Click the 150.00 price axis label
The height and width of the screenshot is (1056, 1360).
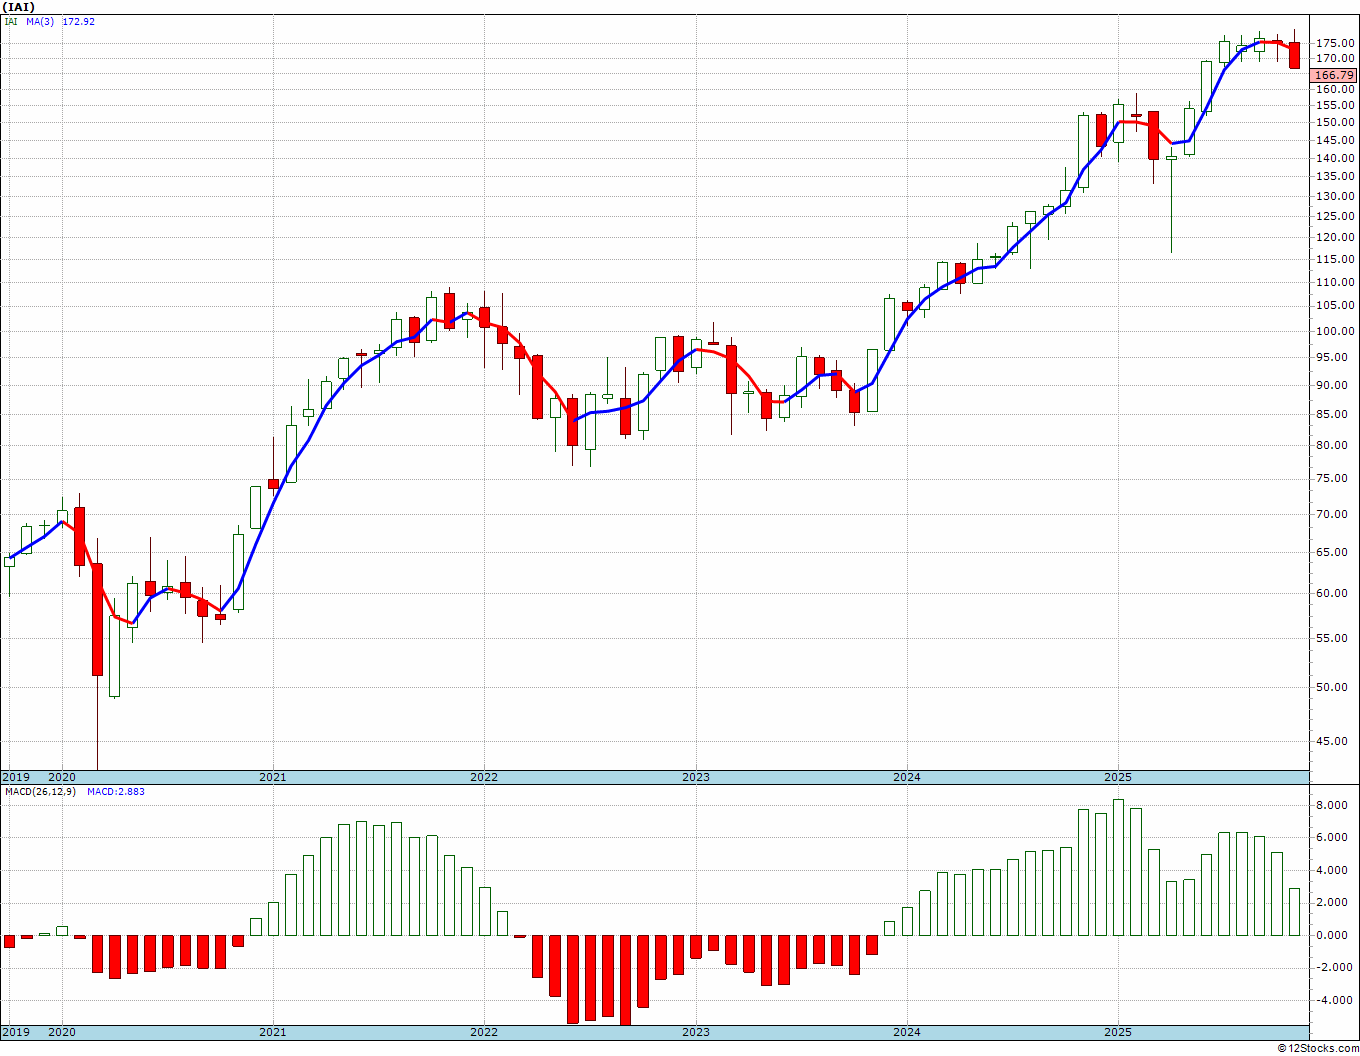(1335, 122)
